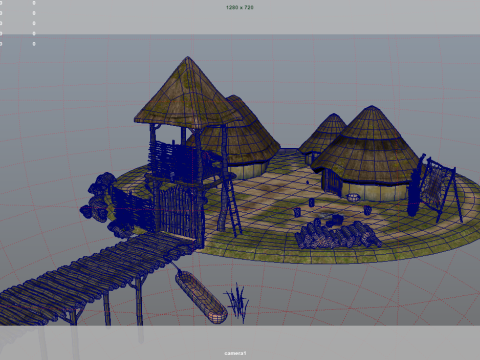Pick the small thatched hut in the background

click(x=322, y=137)
